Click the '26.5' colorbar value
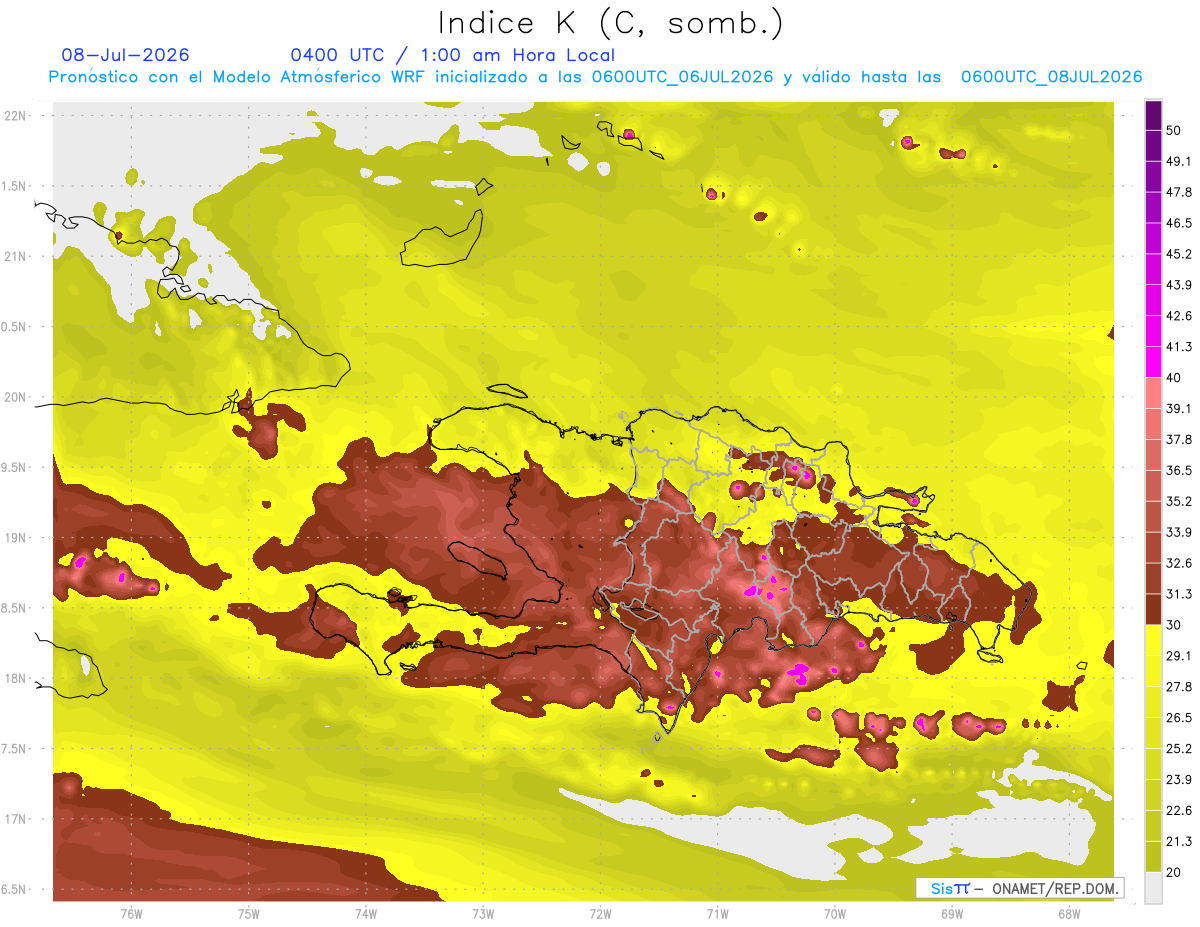The width and height of the screenshot is (1200, 927). 1179,717
